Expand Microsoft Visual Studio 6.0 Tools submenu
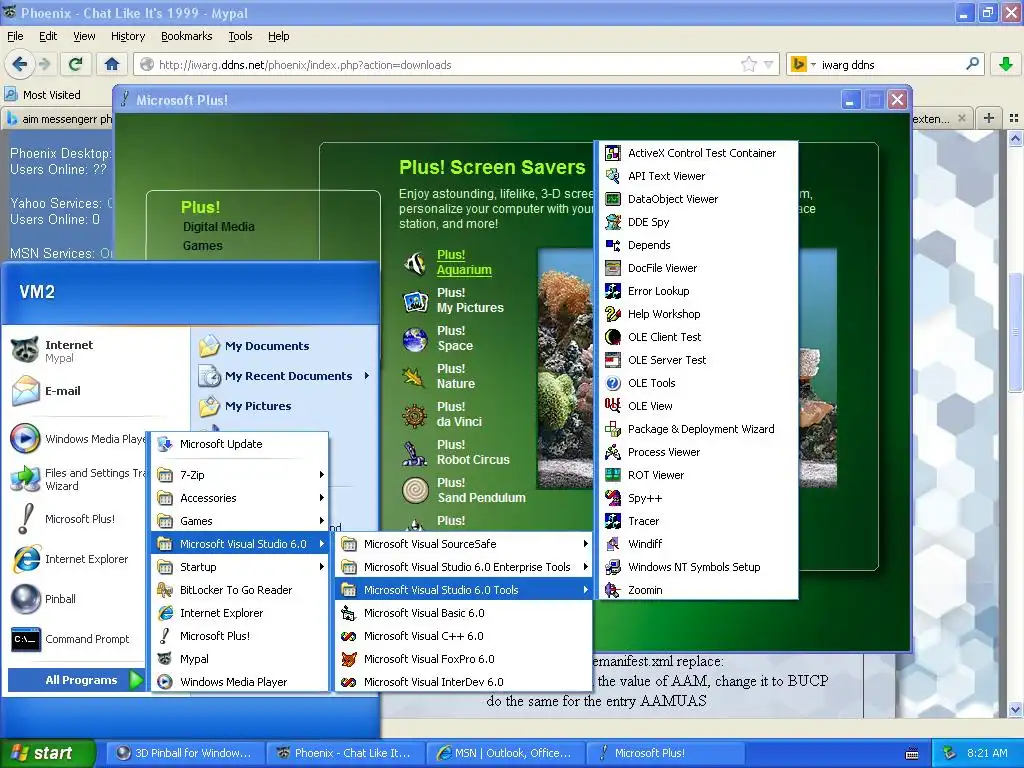This screenshot has width=1024, height=768. pos(463,590)
